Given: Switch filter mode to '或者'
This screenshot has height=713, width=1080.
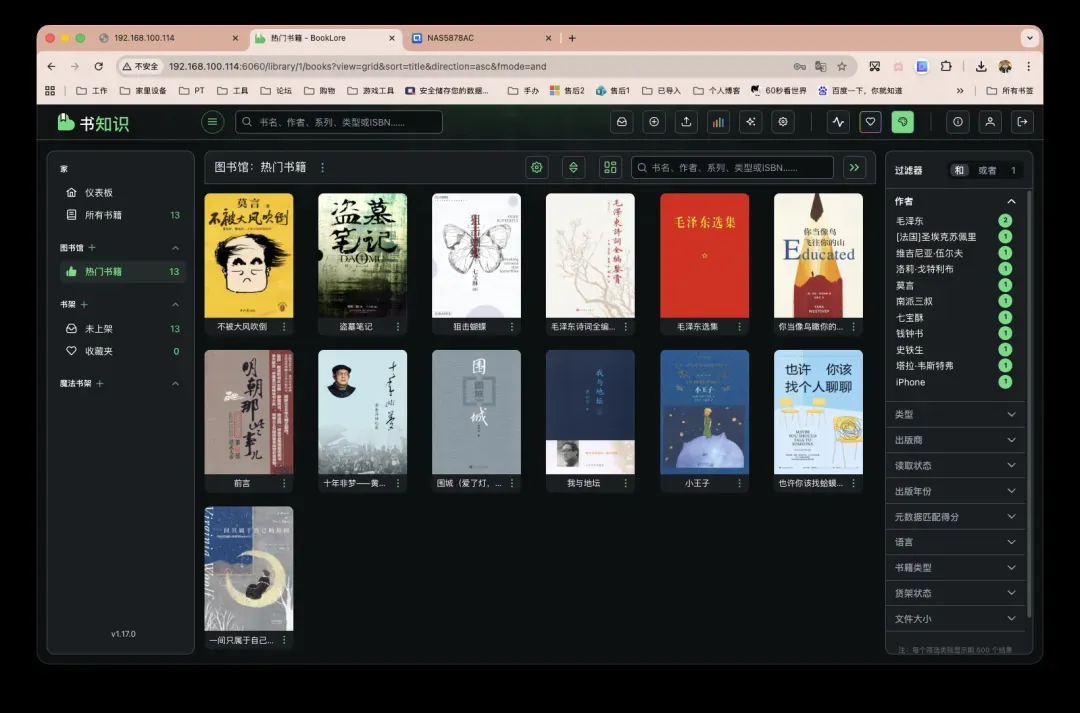Looking at the screenshot, I should pyautogui.click(x=987, y=170).
